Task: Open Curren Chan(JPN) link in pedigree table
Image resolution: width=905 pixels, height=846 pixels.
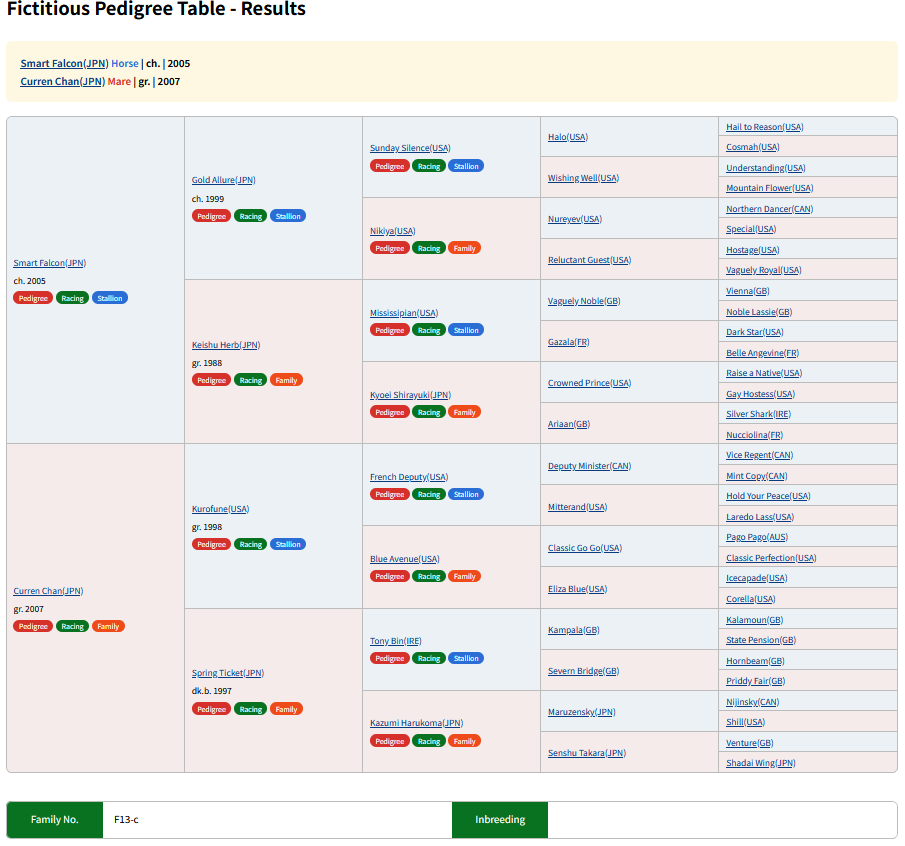Action: pyautogui.click(x=48, y=591)
